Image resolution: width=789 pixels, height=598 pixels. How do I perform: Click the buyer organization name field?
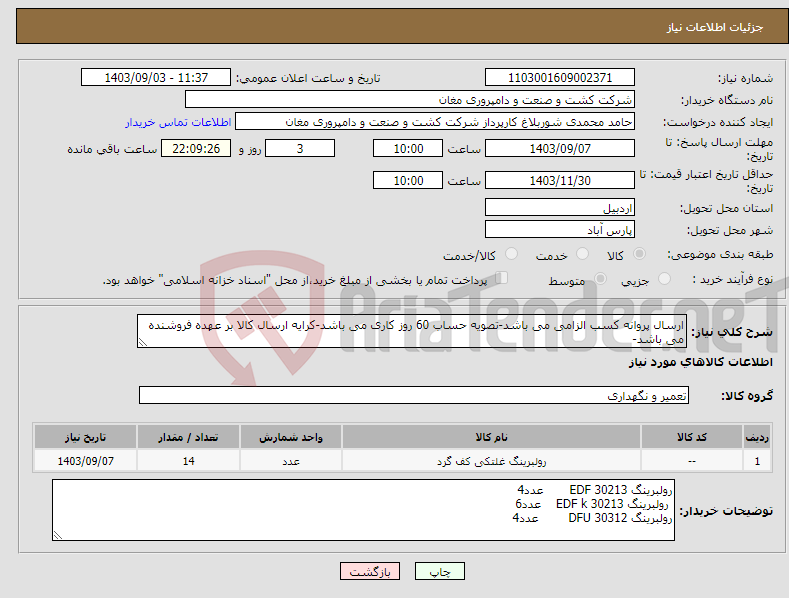[x=410, y=99]
